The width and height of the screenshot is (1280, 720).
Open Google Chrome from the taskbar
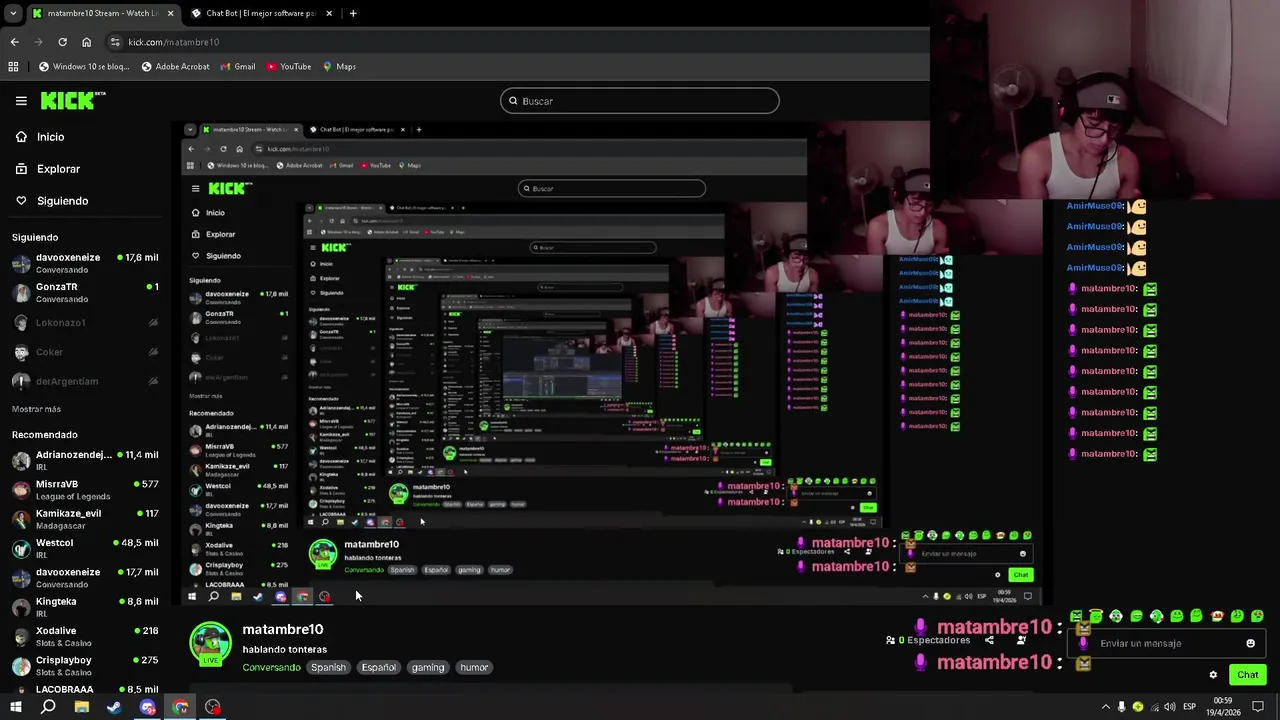tap(180, 707)
